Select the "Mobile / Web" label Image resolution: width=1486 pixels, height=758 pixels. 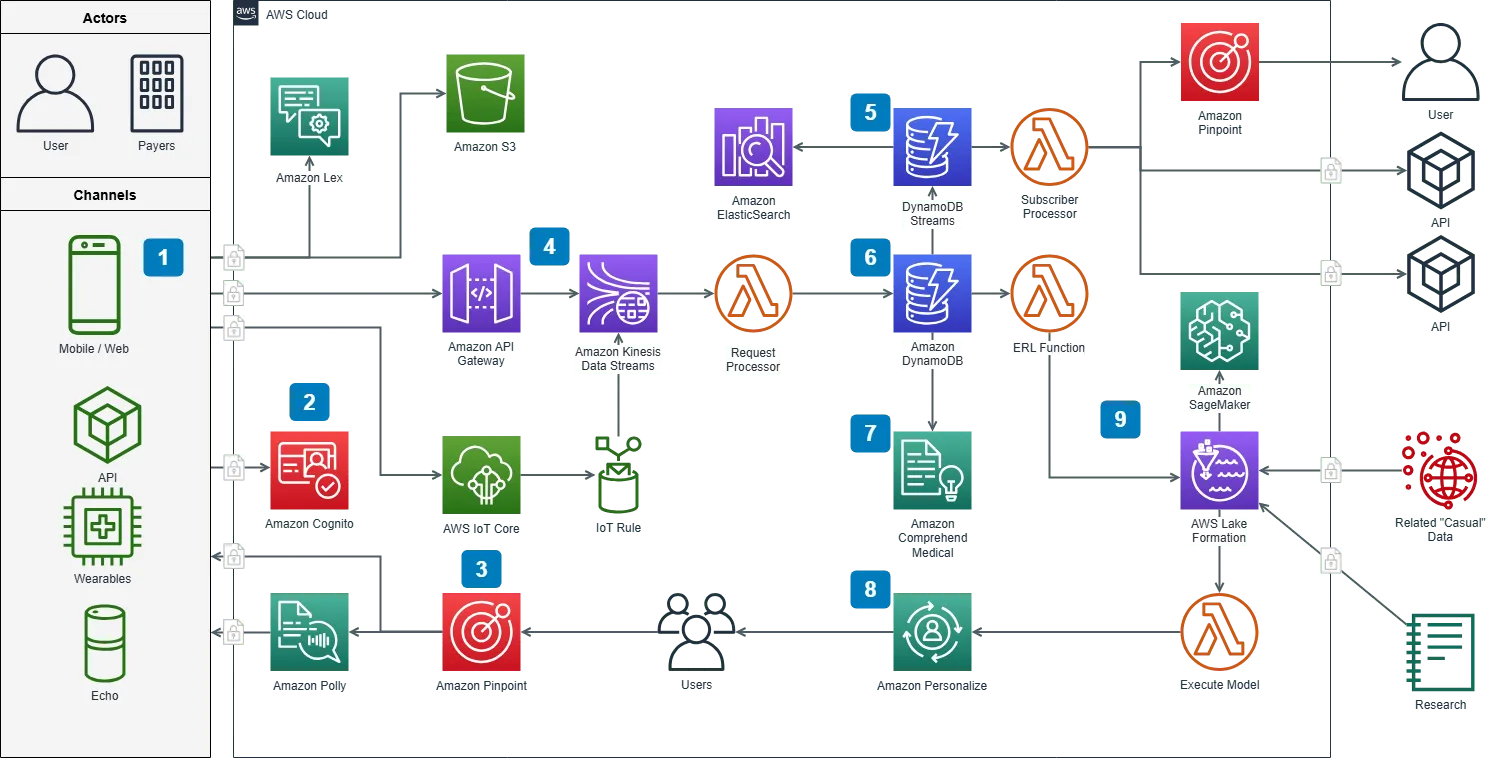point(94,349)
